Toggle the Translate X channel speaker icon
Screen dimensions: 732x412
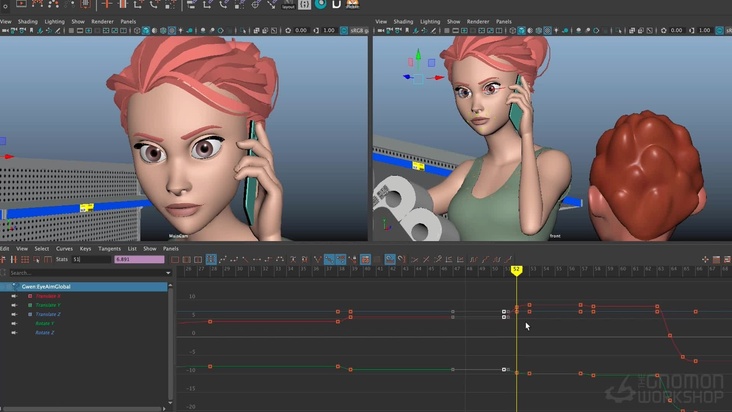(14, 296)
